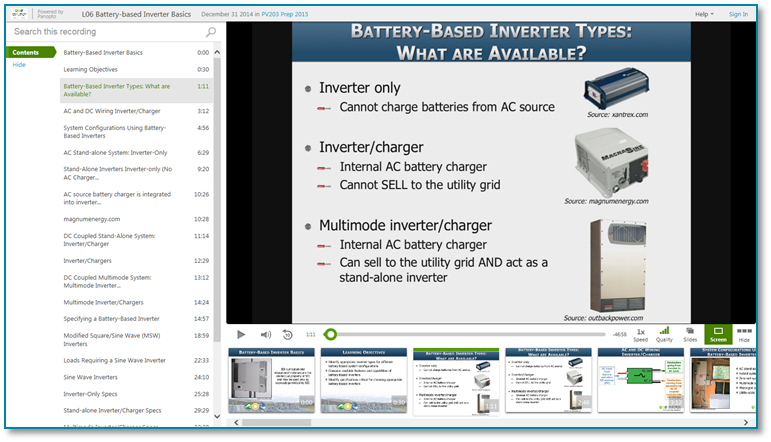Open the playback Speed control

tap(640, 335)
